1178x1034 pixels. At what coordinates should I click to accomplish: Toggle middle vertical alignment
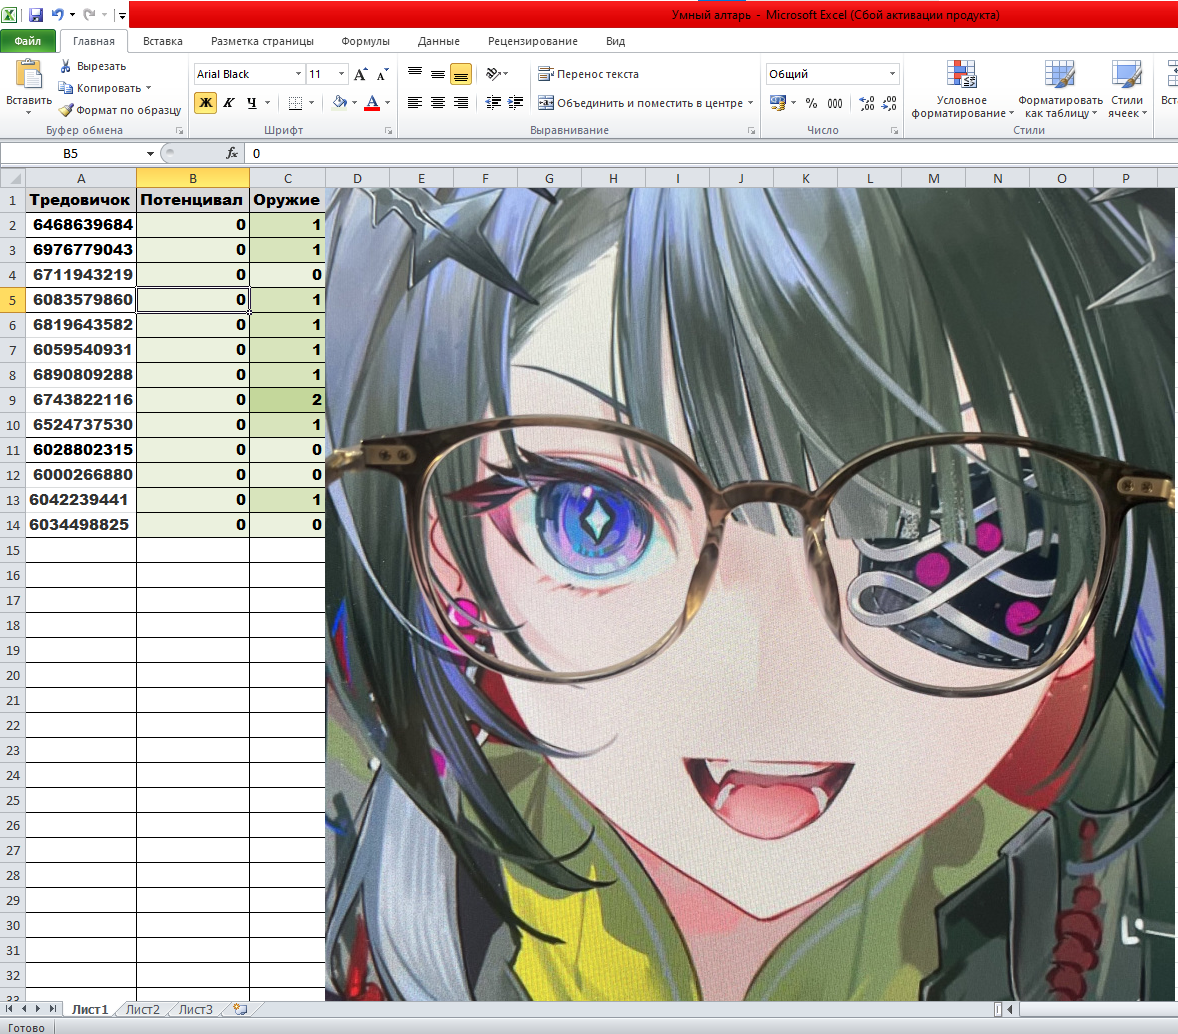[x=438, y=74]
